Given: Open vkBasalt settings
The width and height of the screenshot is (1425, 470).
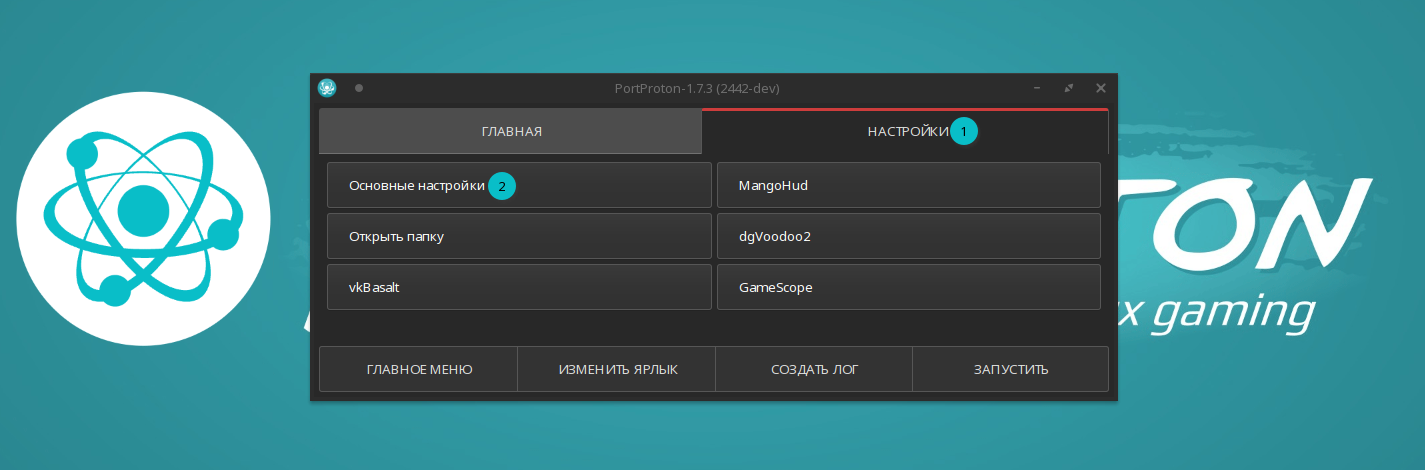Looking at the screenshot, I should point(519,287).
